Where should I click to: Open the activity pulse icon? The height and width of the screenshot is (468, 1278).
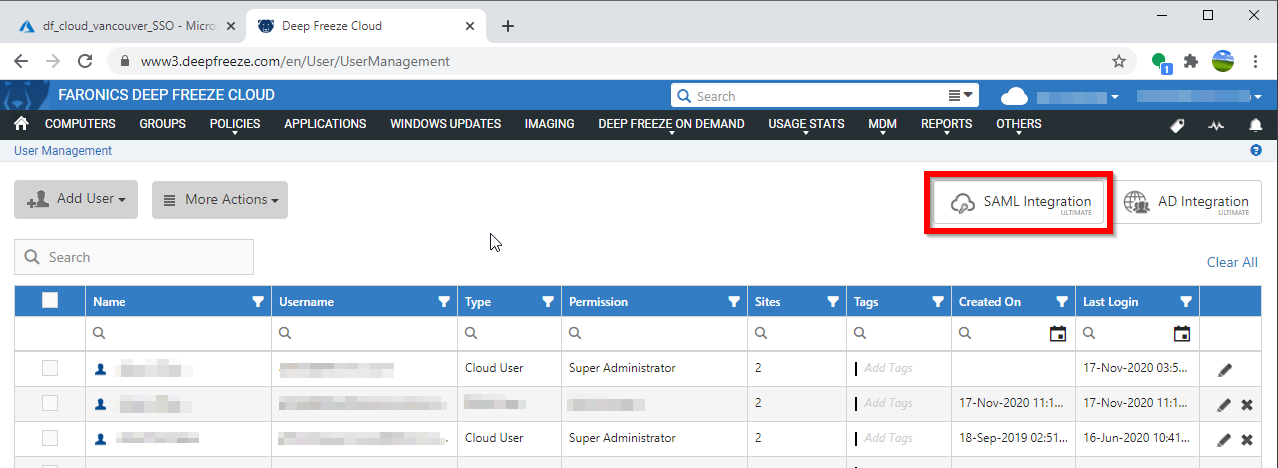[1216, 125]
